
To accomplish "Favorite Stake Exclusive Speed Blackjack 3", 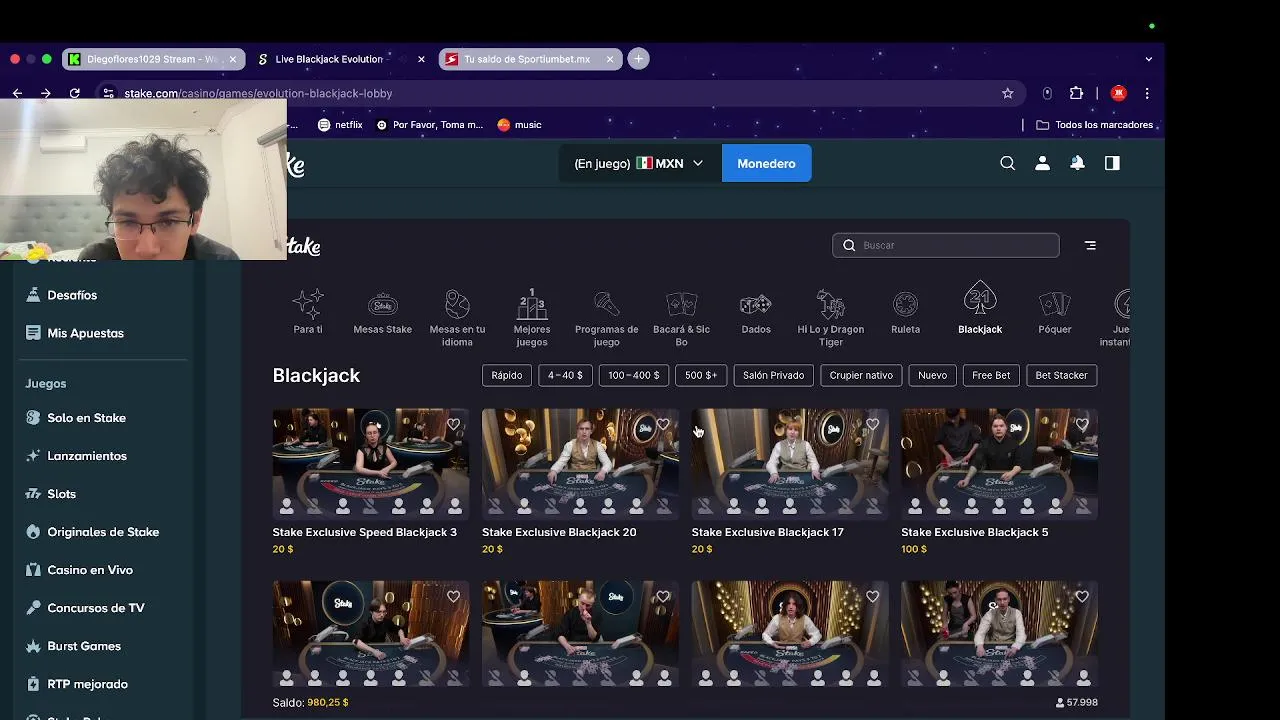I will click(454, 425).
